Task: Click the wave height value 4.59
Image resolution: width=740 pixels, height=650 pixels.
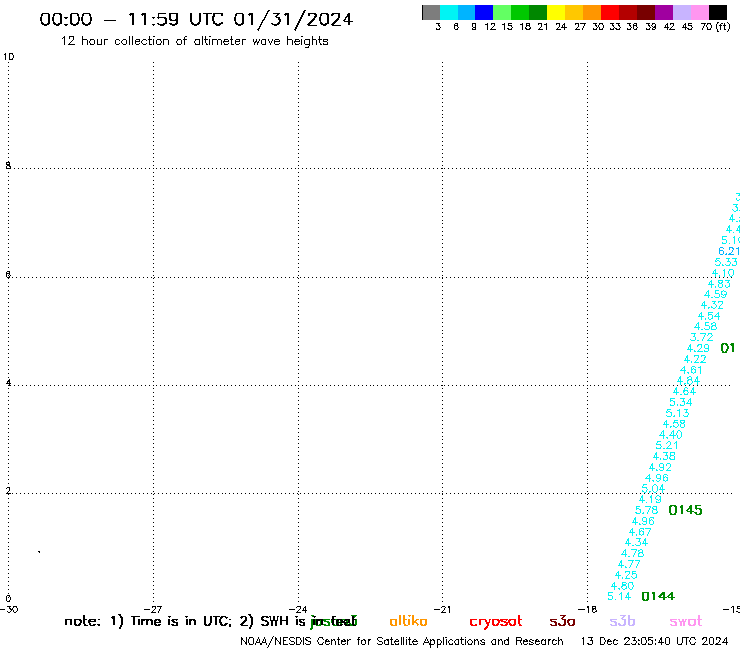Action: tap(715, 295)
